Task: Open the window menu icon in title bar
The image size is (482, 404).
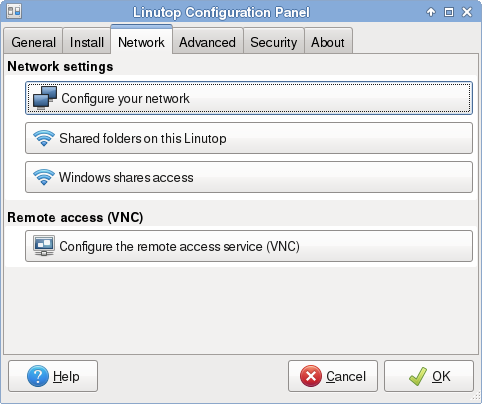Action: [14, 12]
